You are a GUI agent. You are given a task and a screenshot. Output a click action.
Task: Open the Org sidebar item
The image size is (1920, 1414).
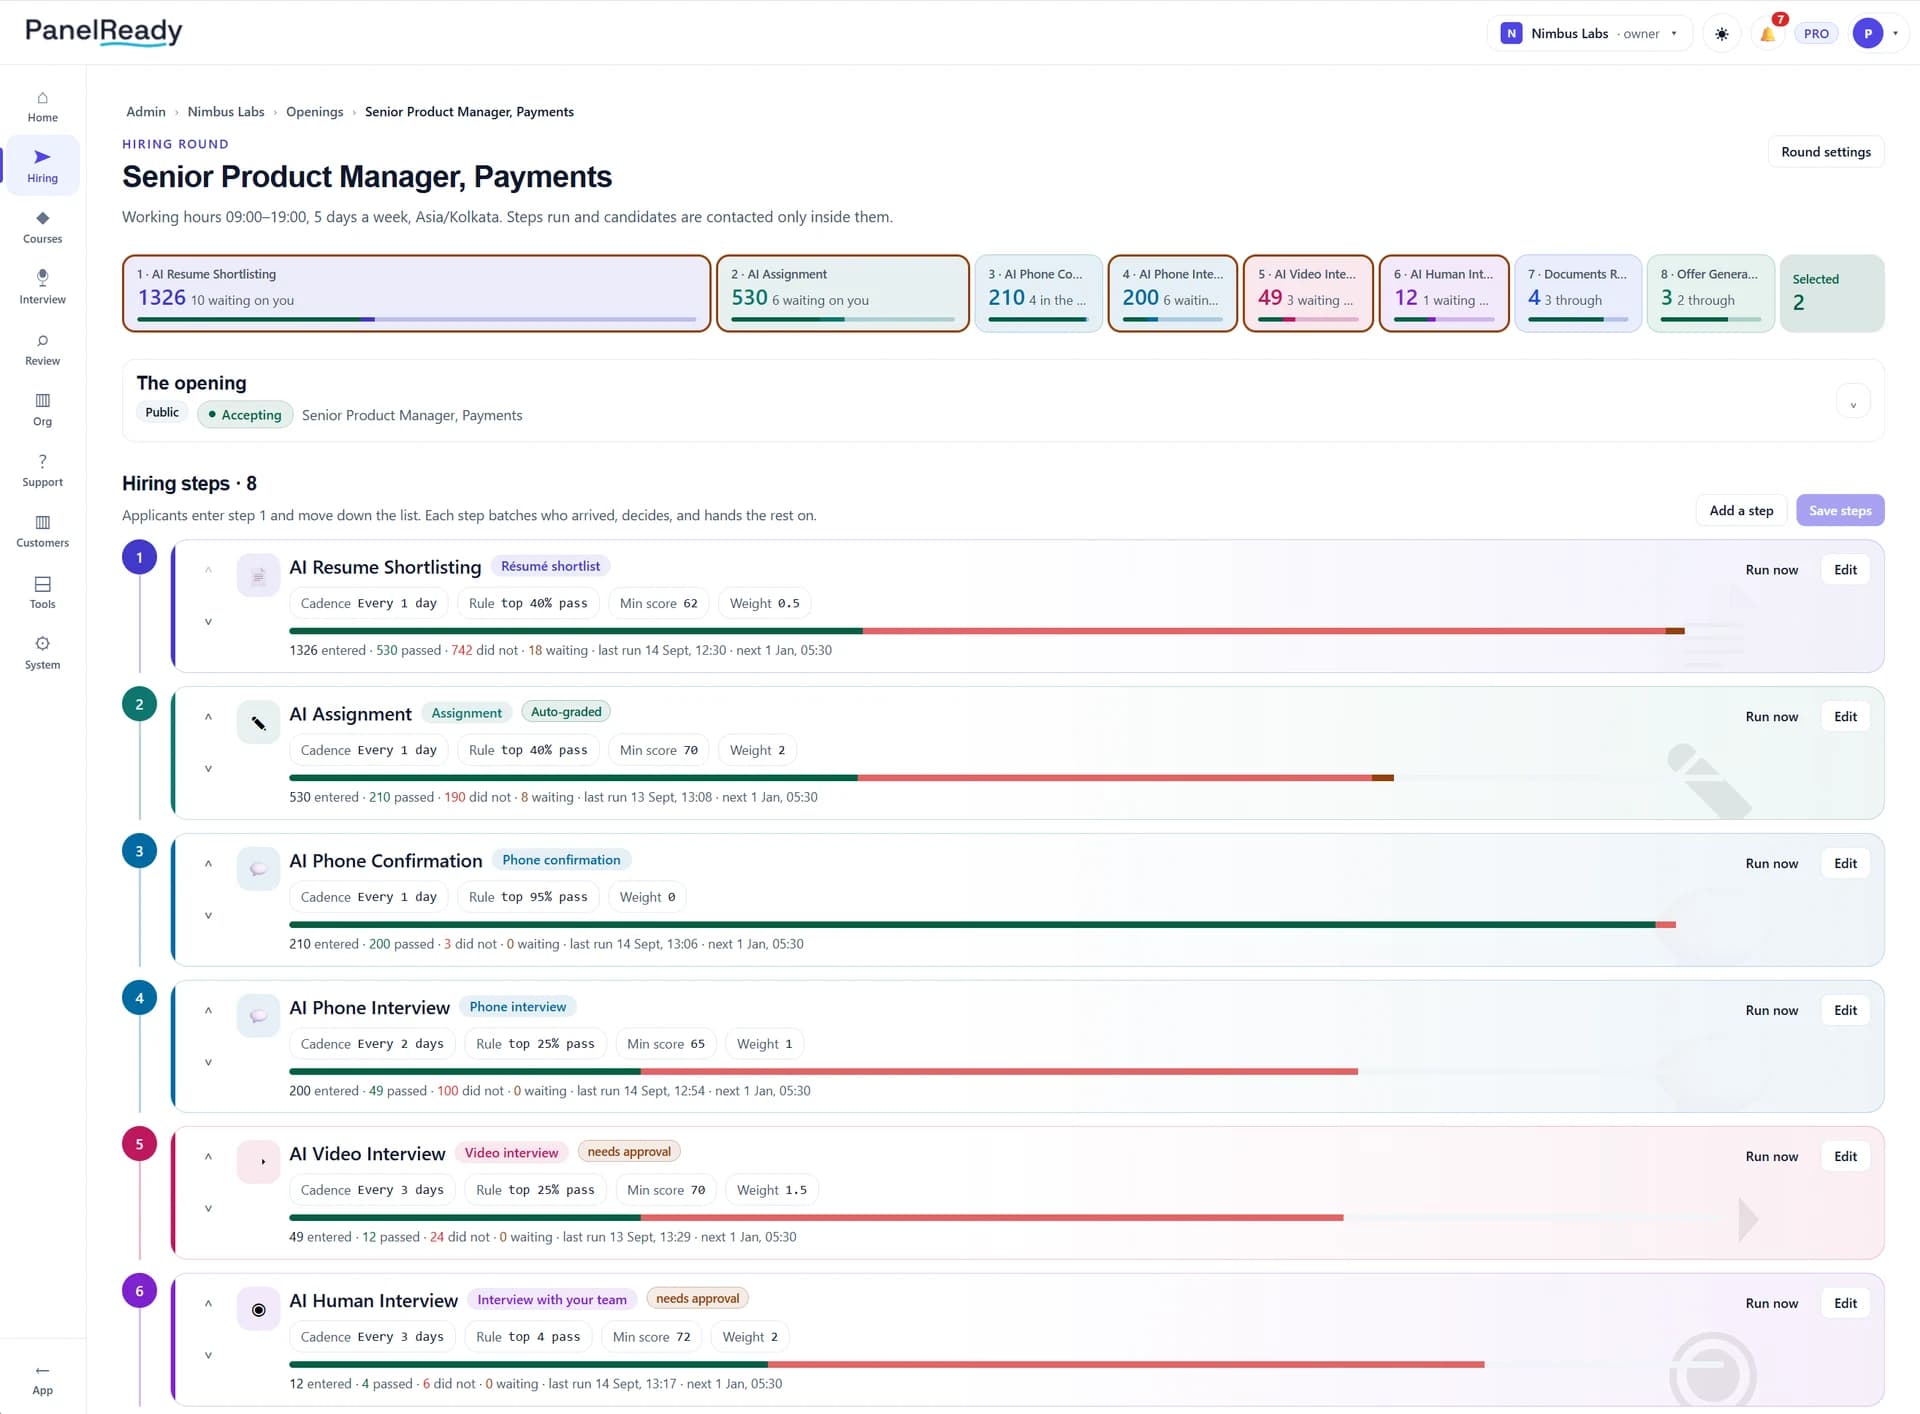coord(42,409)
